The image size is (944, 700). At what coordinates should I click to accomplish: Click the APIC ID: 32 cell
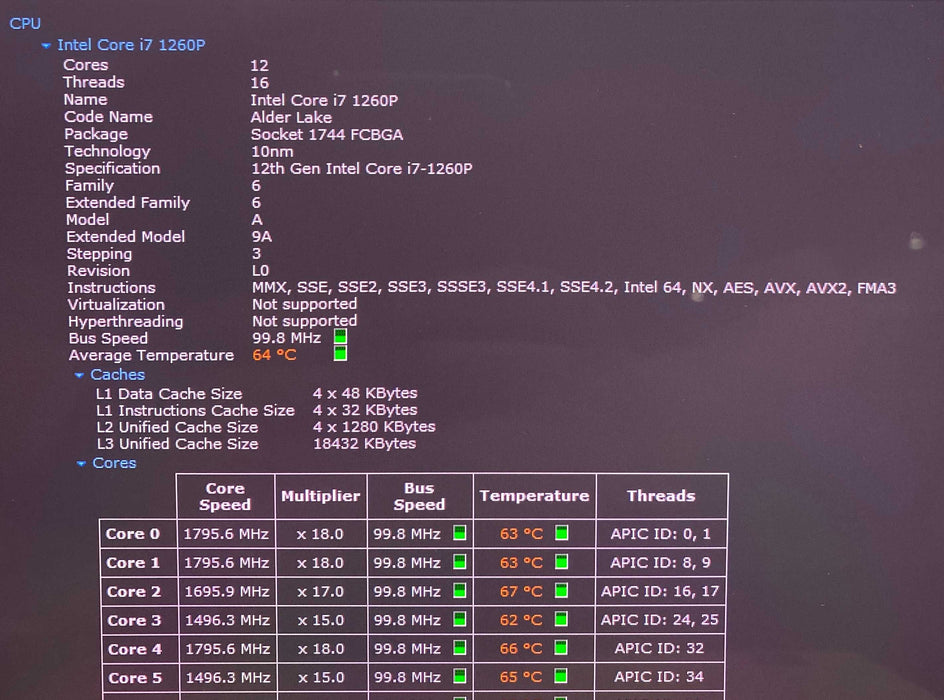pyautogui.click(x=659, y=648)
